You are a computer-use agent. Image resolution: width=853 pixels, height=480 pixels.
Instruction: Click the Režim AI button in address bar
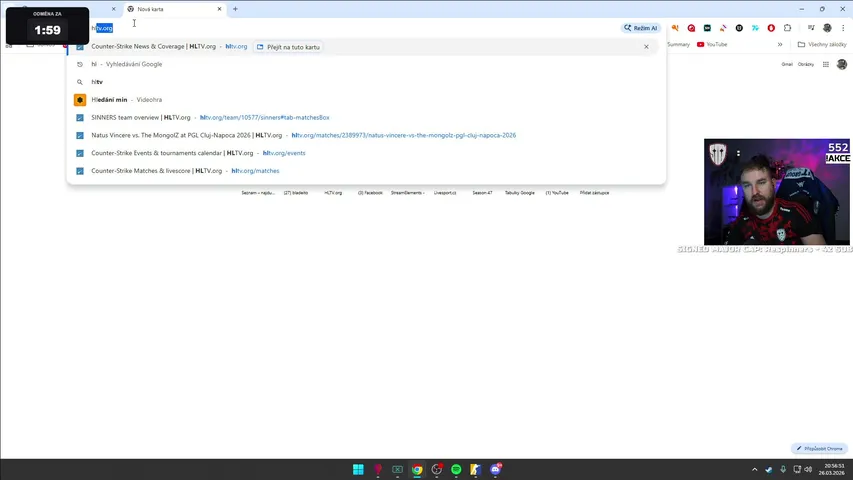click(x=640, y=28)
